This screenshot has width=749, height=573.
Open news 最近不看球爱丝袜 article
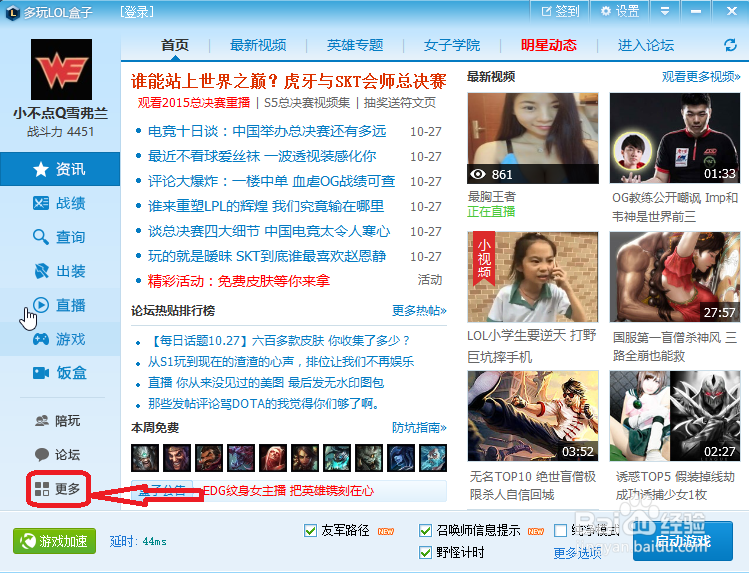click(262, 156)
